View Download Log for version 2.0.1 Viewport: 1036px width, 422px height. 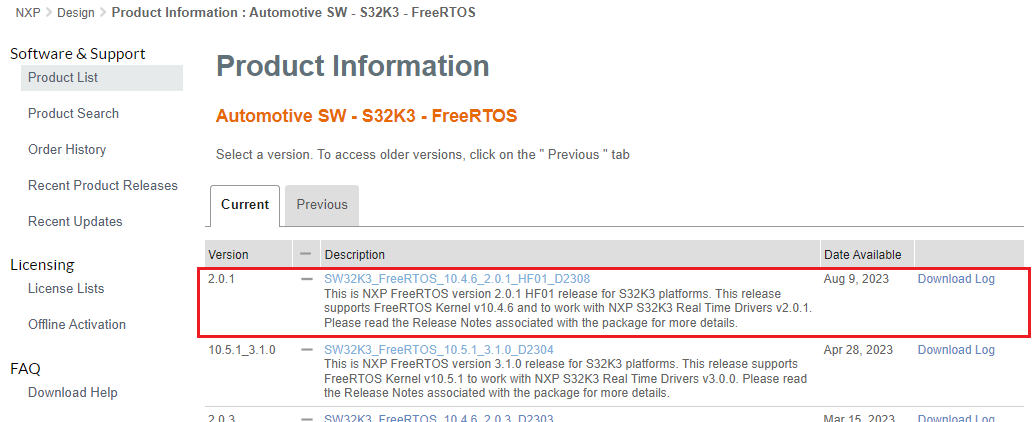point(956,279)
